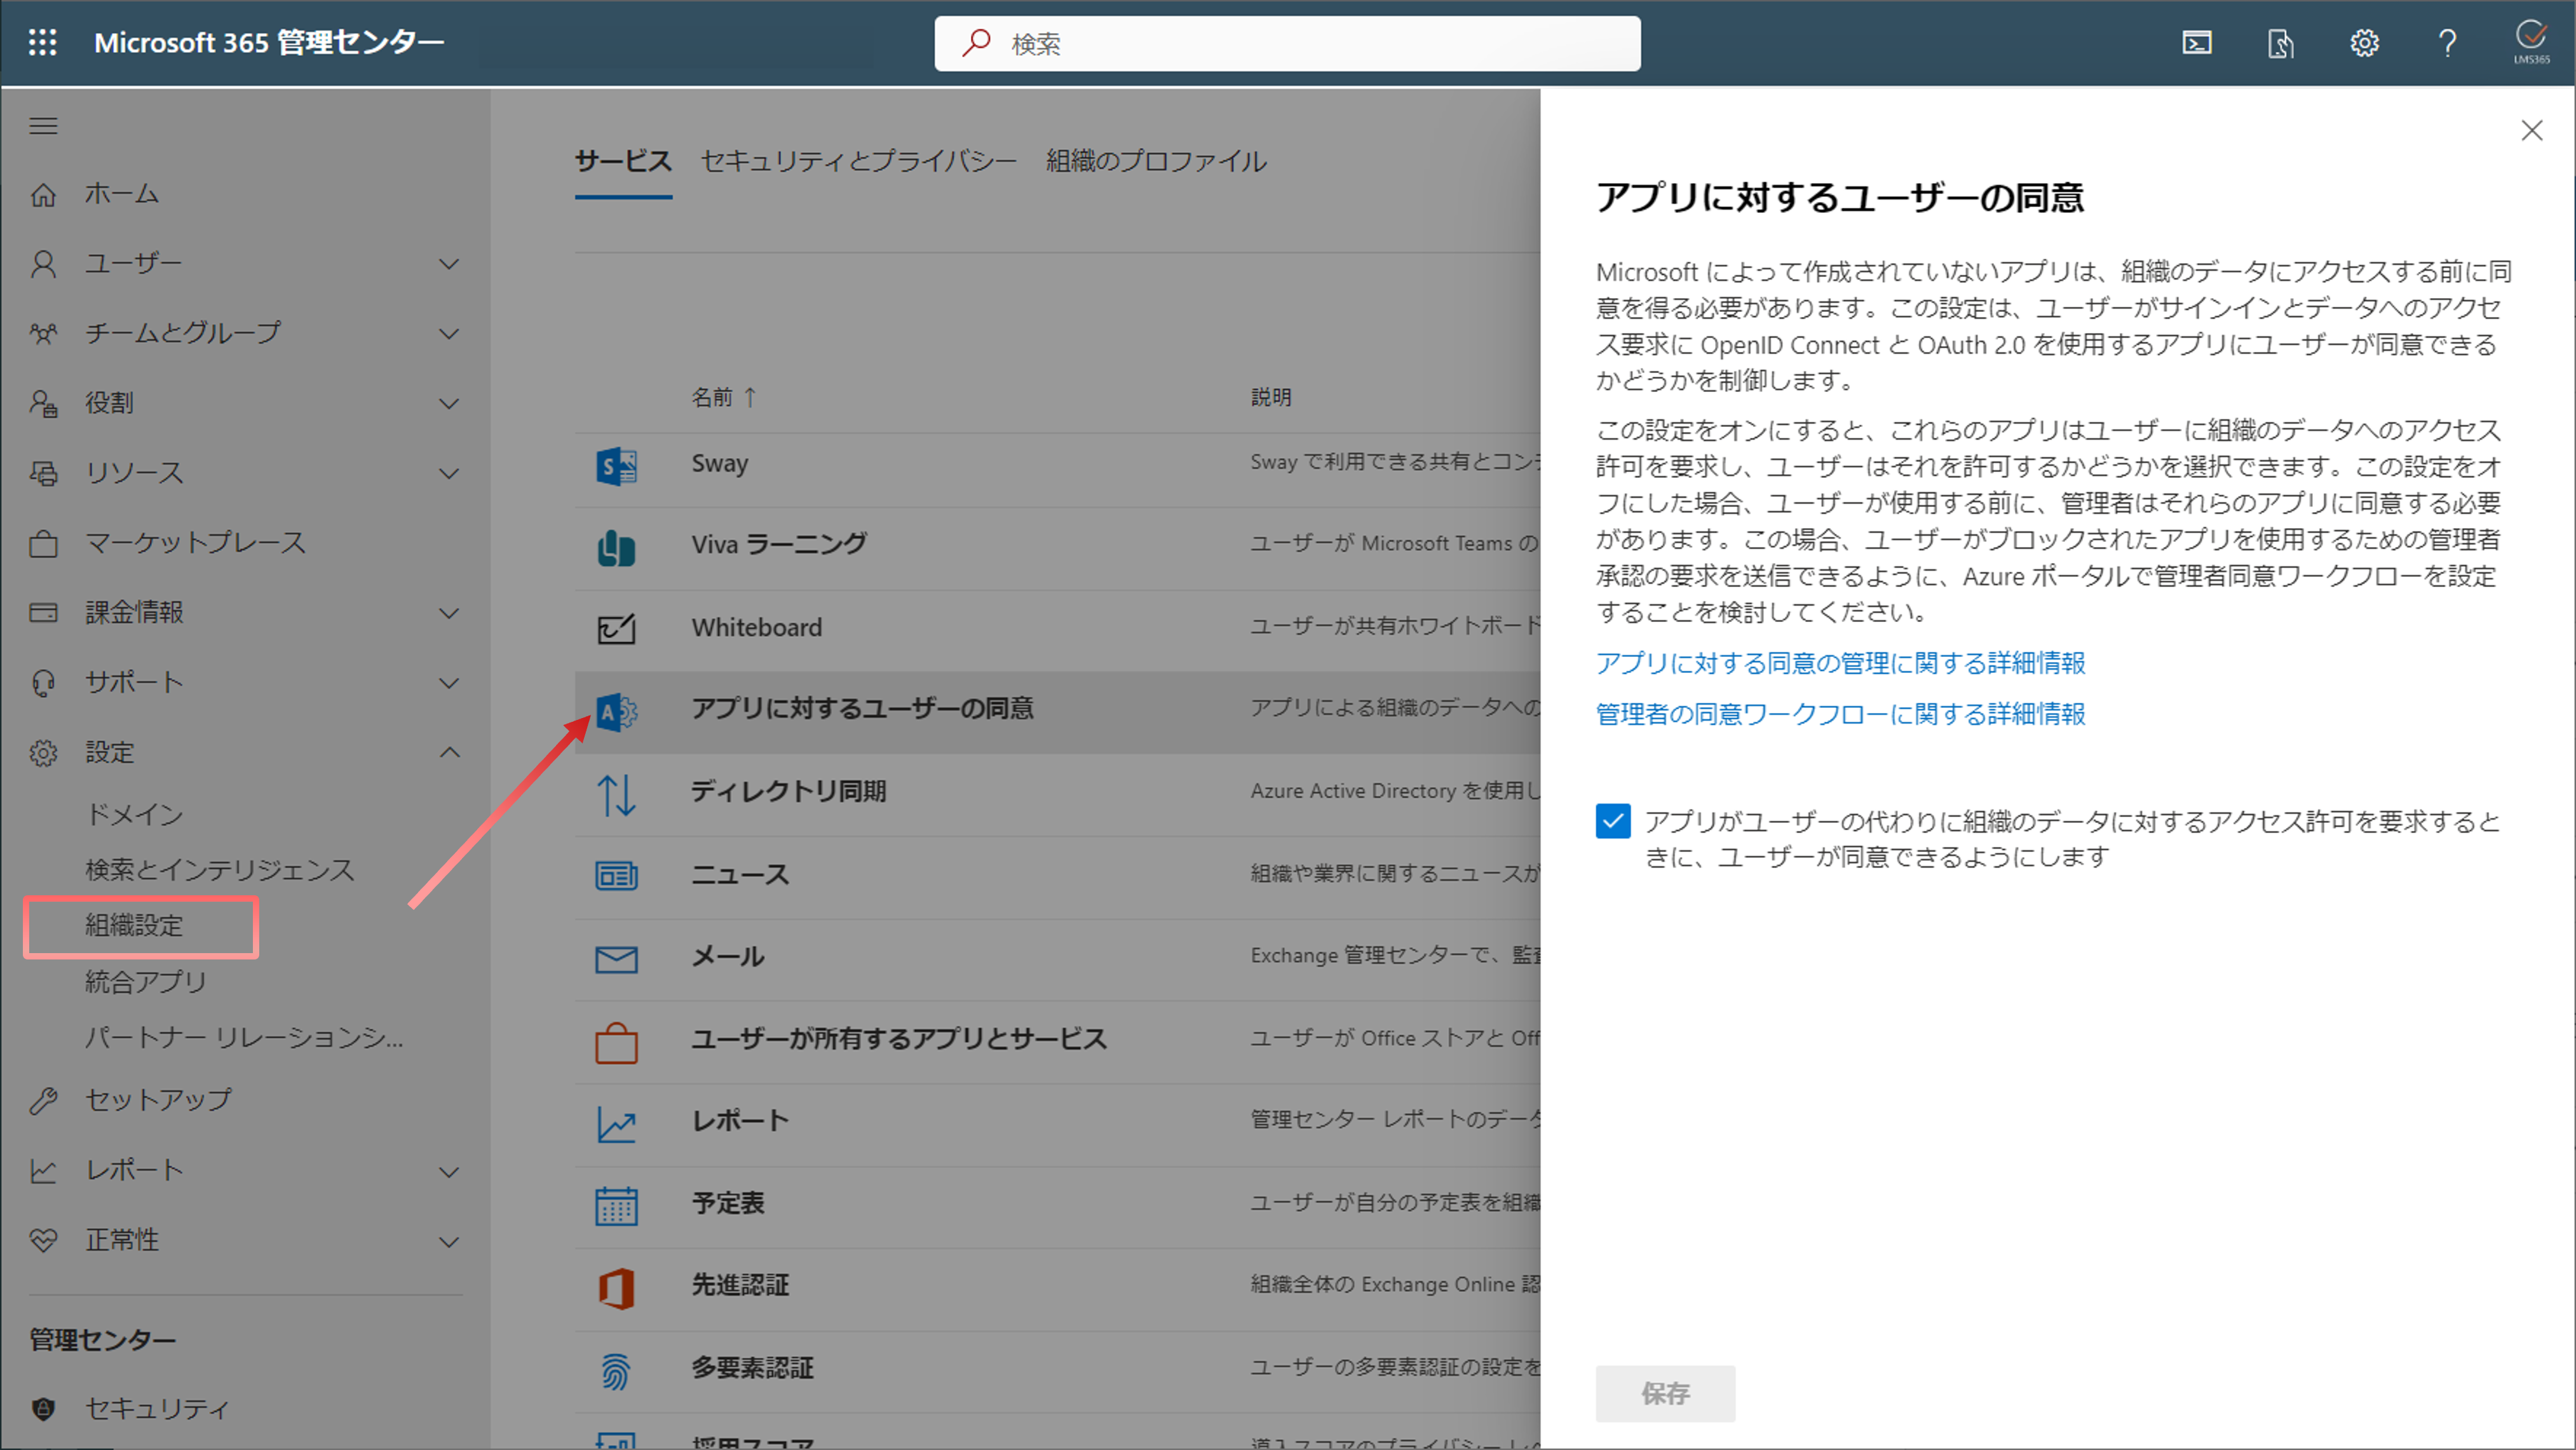Open 組織設定 in sidebar

tap(135, 926)
